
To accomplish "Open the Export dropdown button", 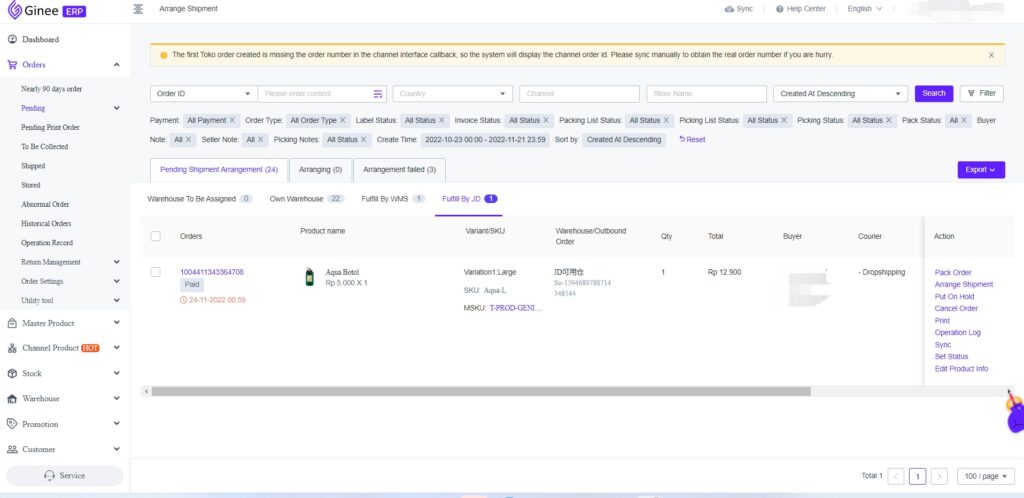I will (981, 170).
